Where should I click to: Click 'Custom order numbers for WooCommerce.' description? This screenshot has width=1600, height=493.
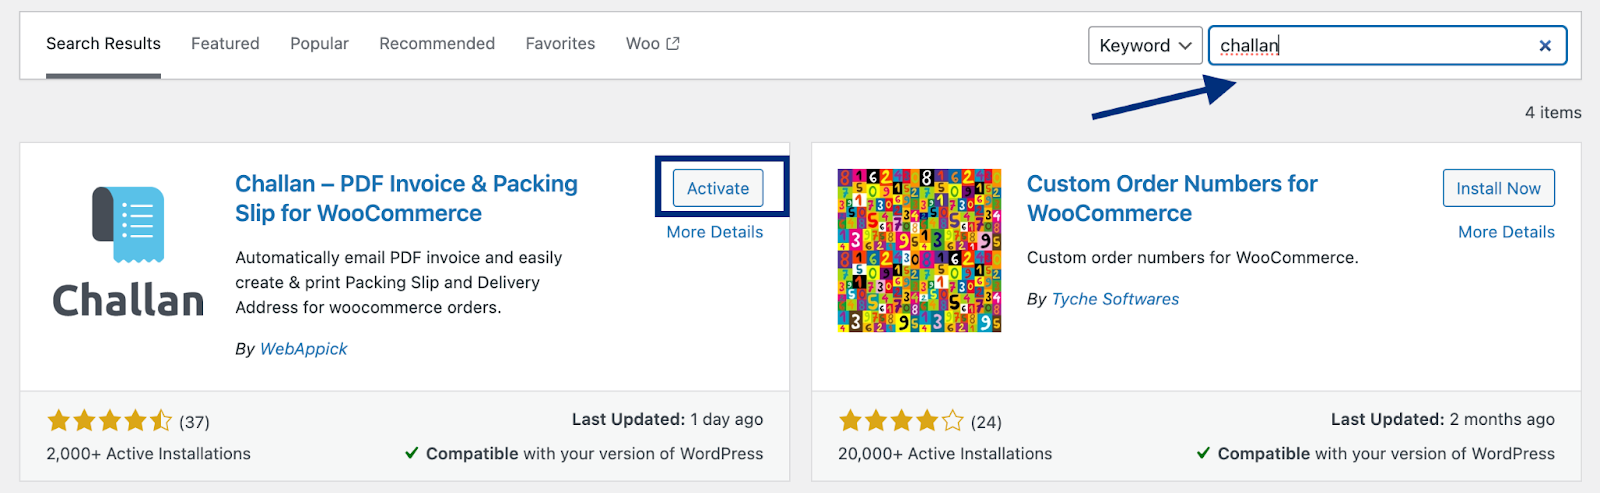point(1192,258)
